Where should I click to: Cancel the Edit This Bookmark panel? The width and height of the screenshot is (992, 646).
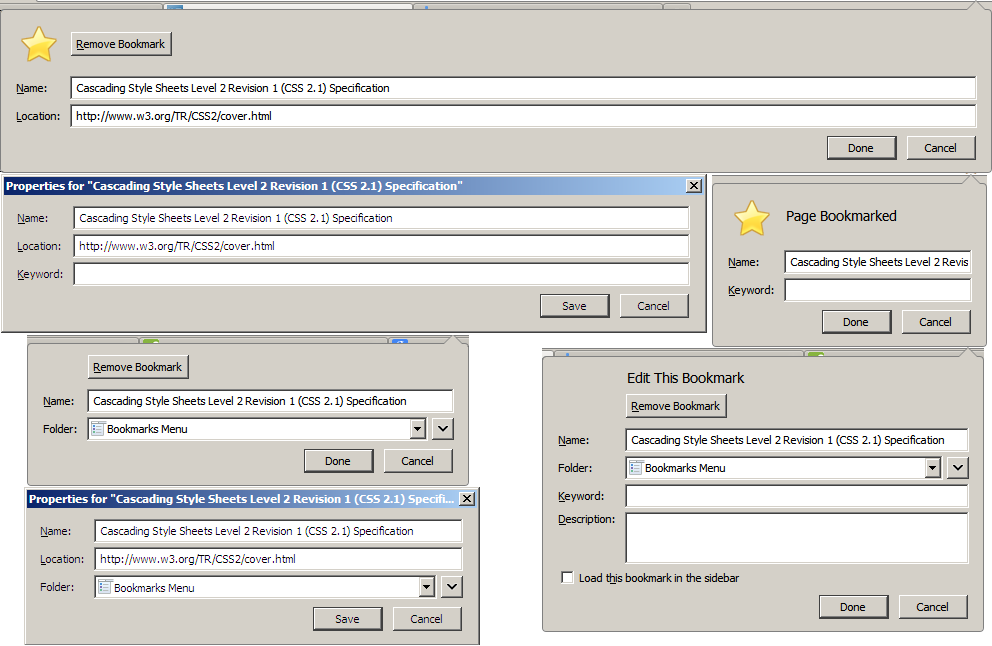tap(932, 607)
